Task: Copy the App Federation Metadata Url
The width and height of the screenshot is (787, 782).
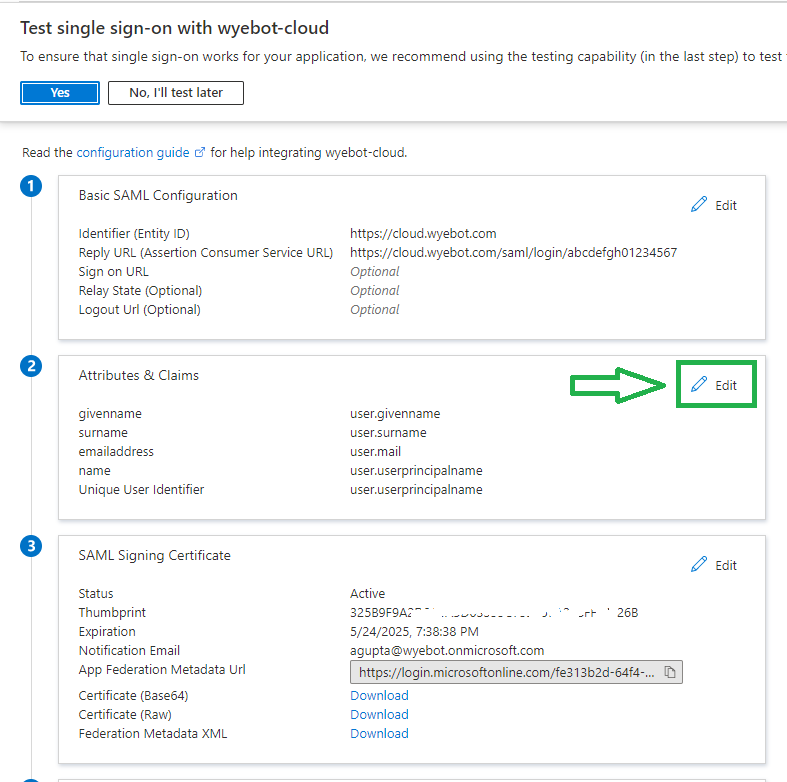Action: click(x=670, y=672)
